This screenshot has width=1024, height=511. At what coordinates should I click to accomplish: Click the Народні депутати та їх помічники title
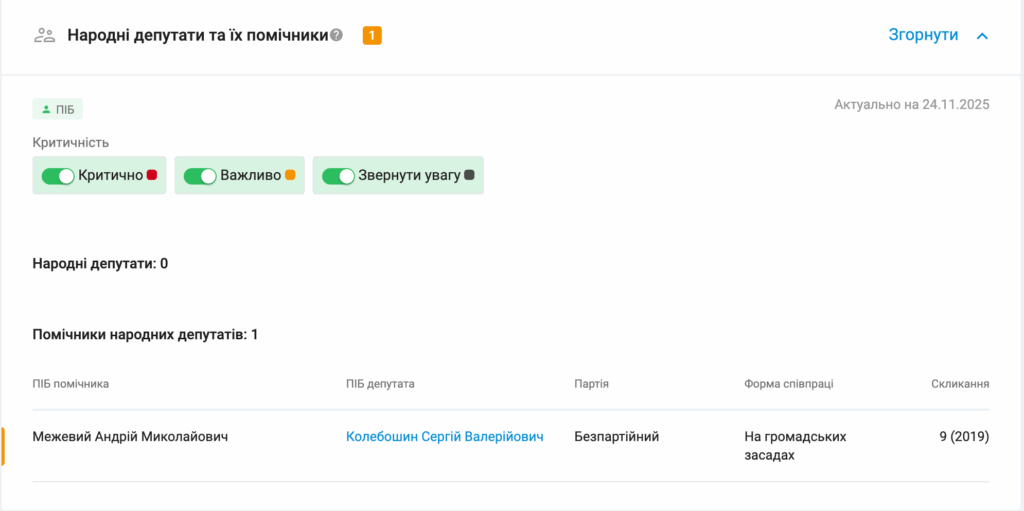pos(198,35)
